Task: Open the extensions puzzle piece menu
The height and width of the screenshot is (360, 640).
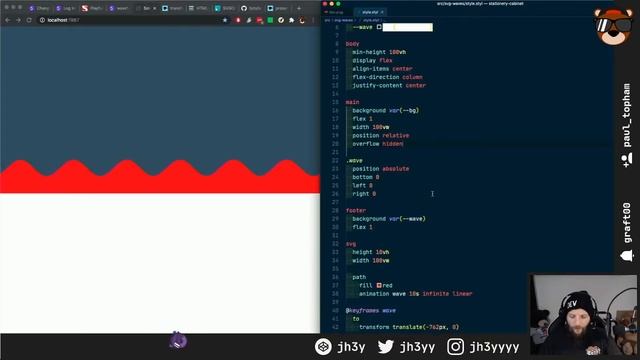Action: [291, 20]
